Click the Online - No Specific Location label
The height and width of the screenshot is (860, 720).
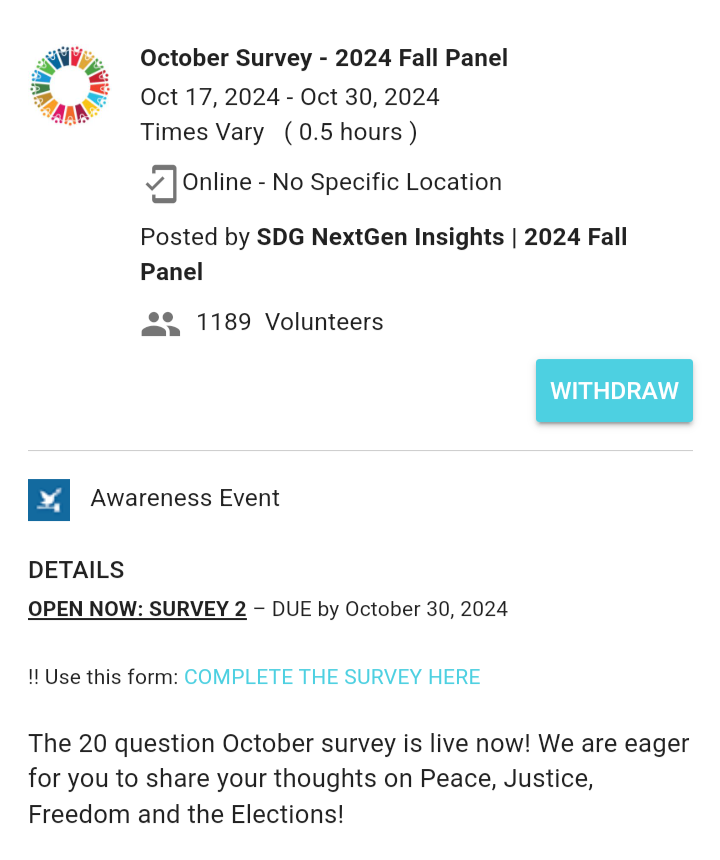tap(341, 182)
